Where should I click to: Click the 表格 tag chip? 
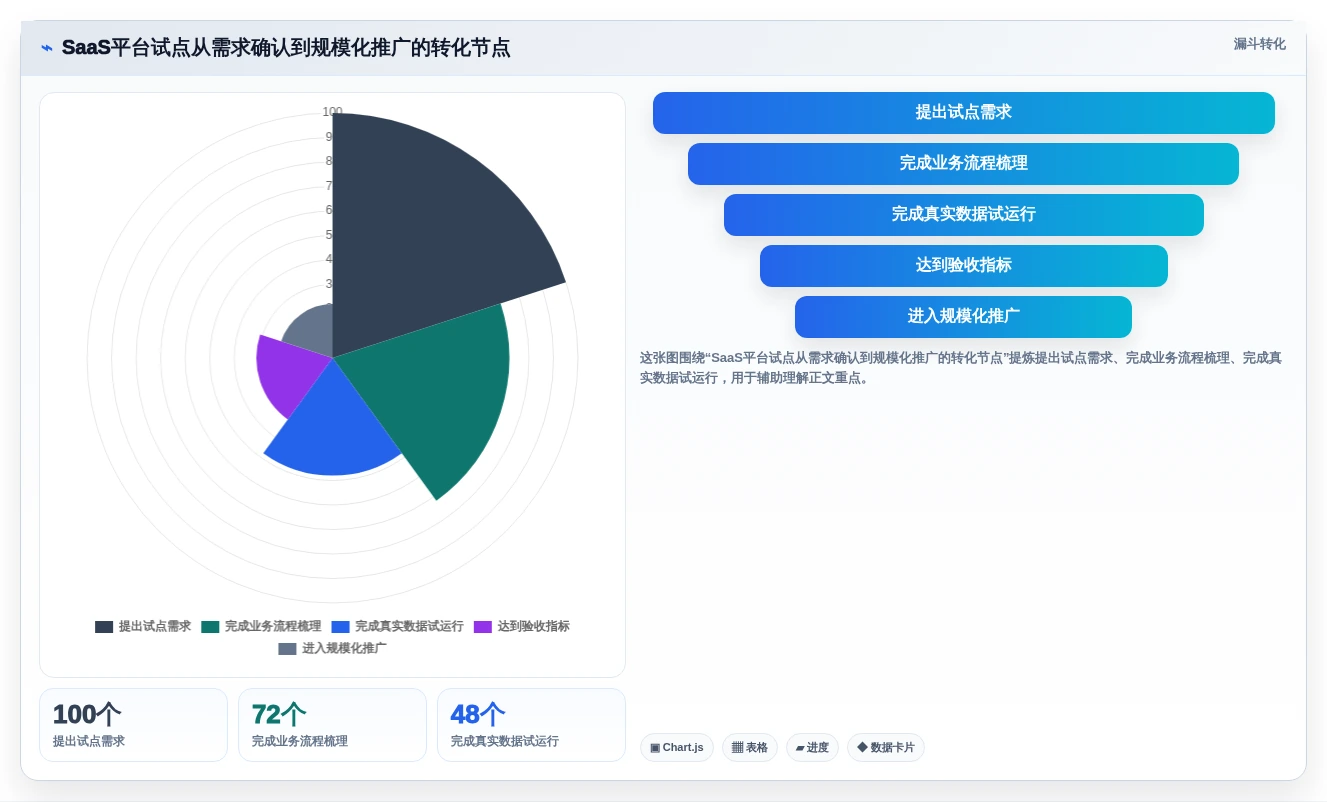pyautogui.click(x=750, y=748)
